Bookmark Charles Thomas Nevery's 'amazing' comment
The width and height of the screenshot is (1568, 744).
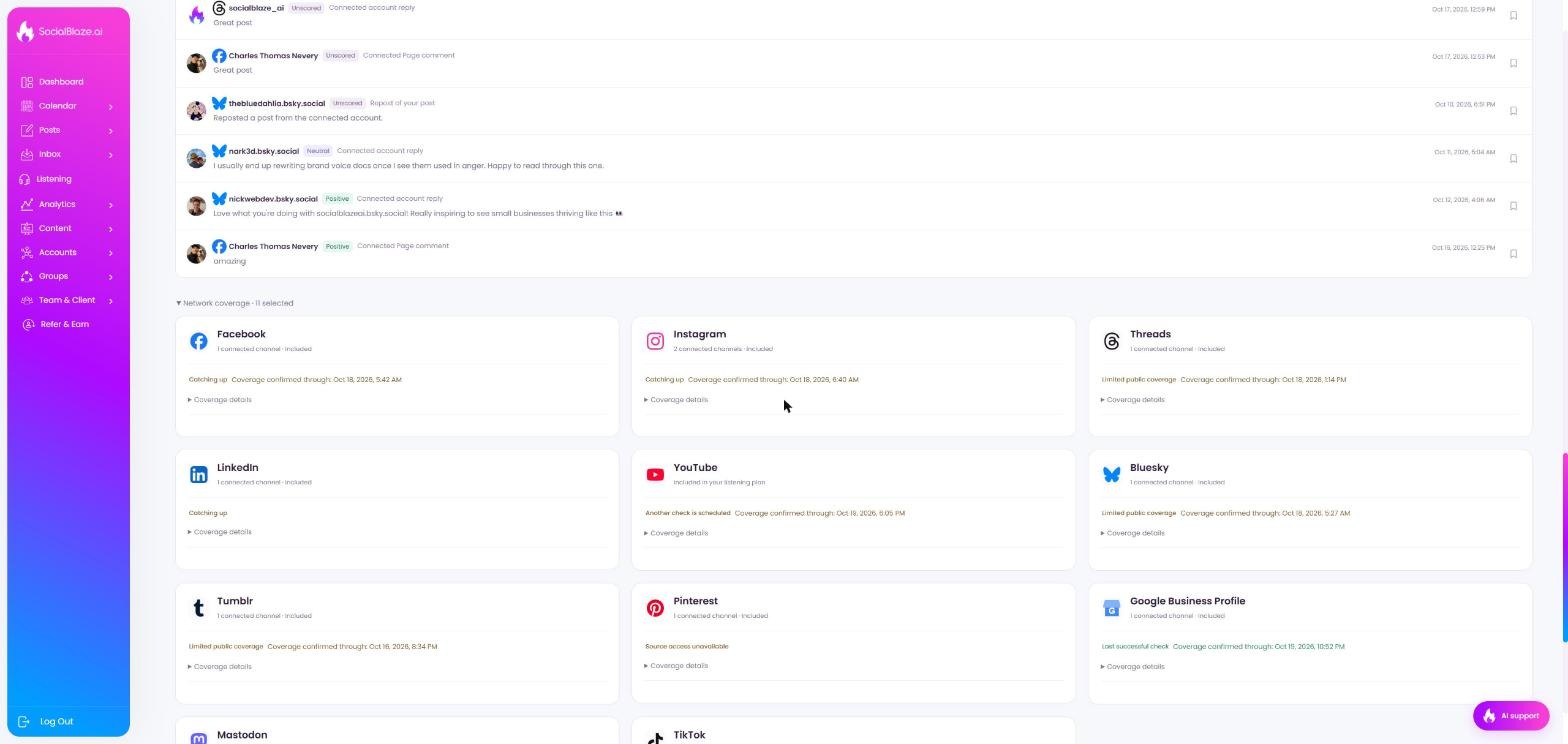pyautogui.click(x=1513, y=254)
